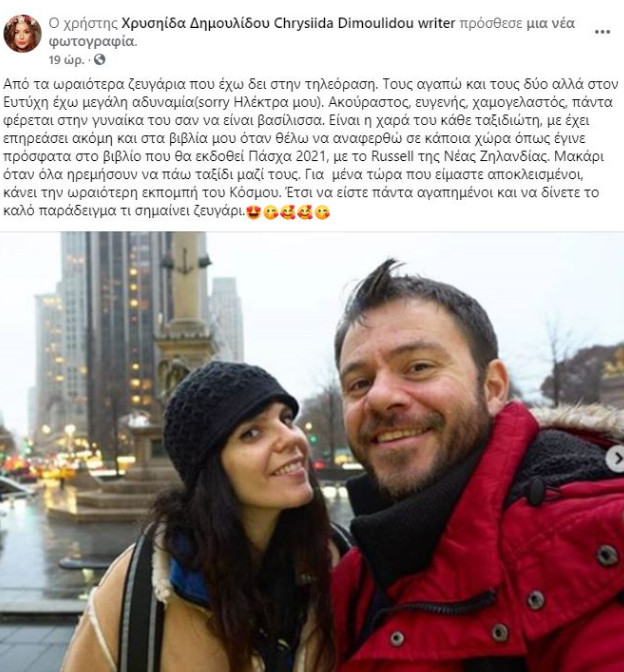The width and height of the screenshot is (624, 672).
Task: Click the author's round profile picture
Action: click(22, 33)
